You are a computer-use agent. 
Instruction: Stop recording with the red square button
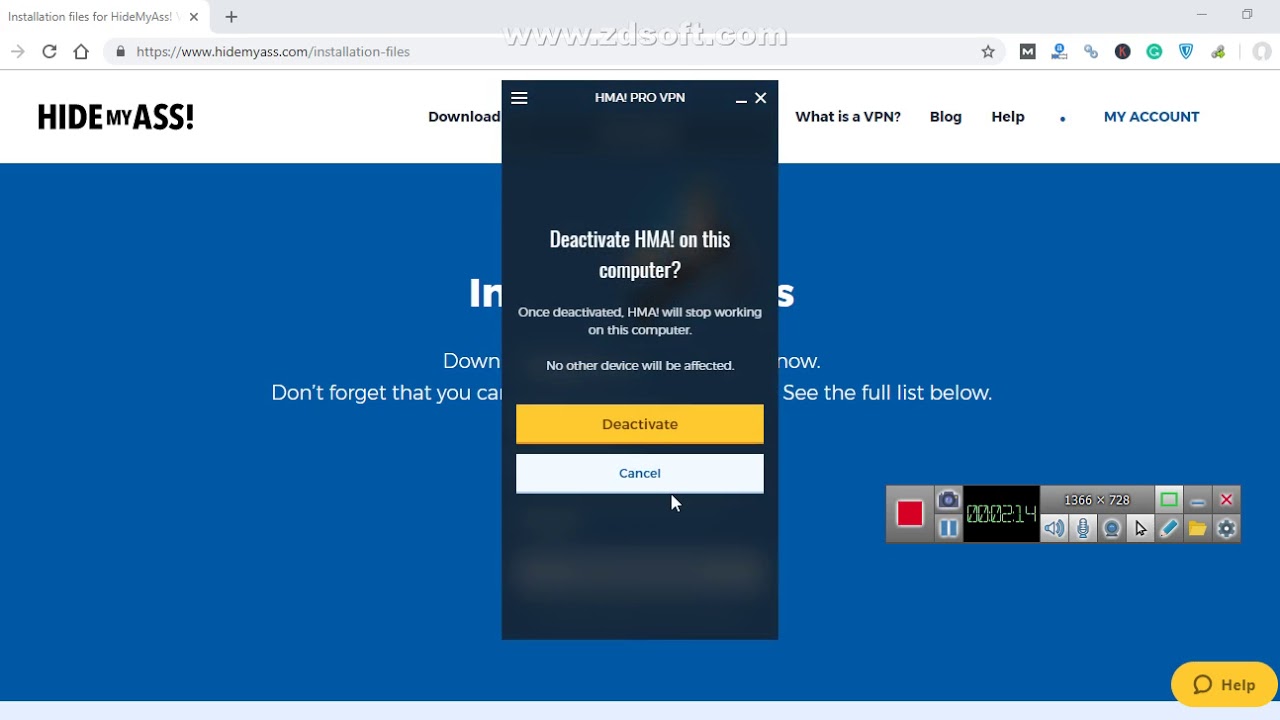tap(910, 514)
